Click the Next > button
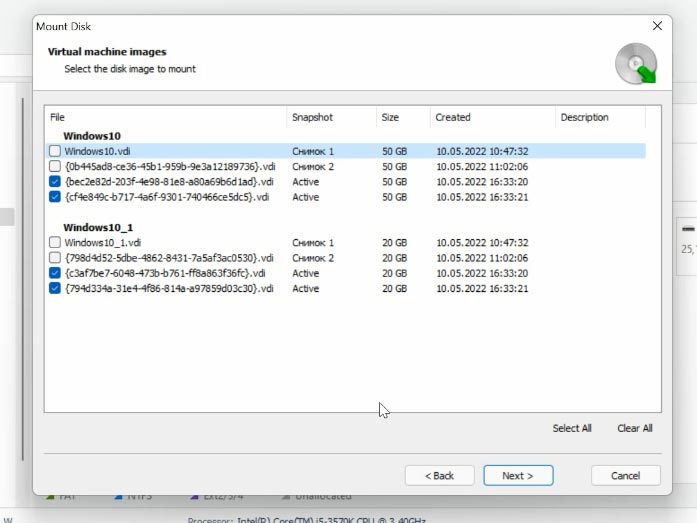Screen dimensions: 697x523 tap(518, 475)
